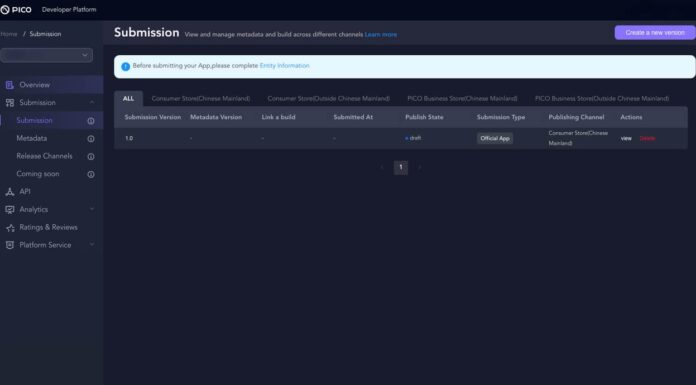Expand the Analytics sidebar section

[x=92, y=209]
